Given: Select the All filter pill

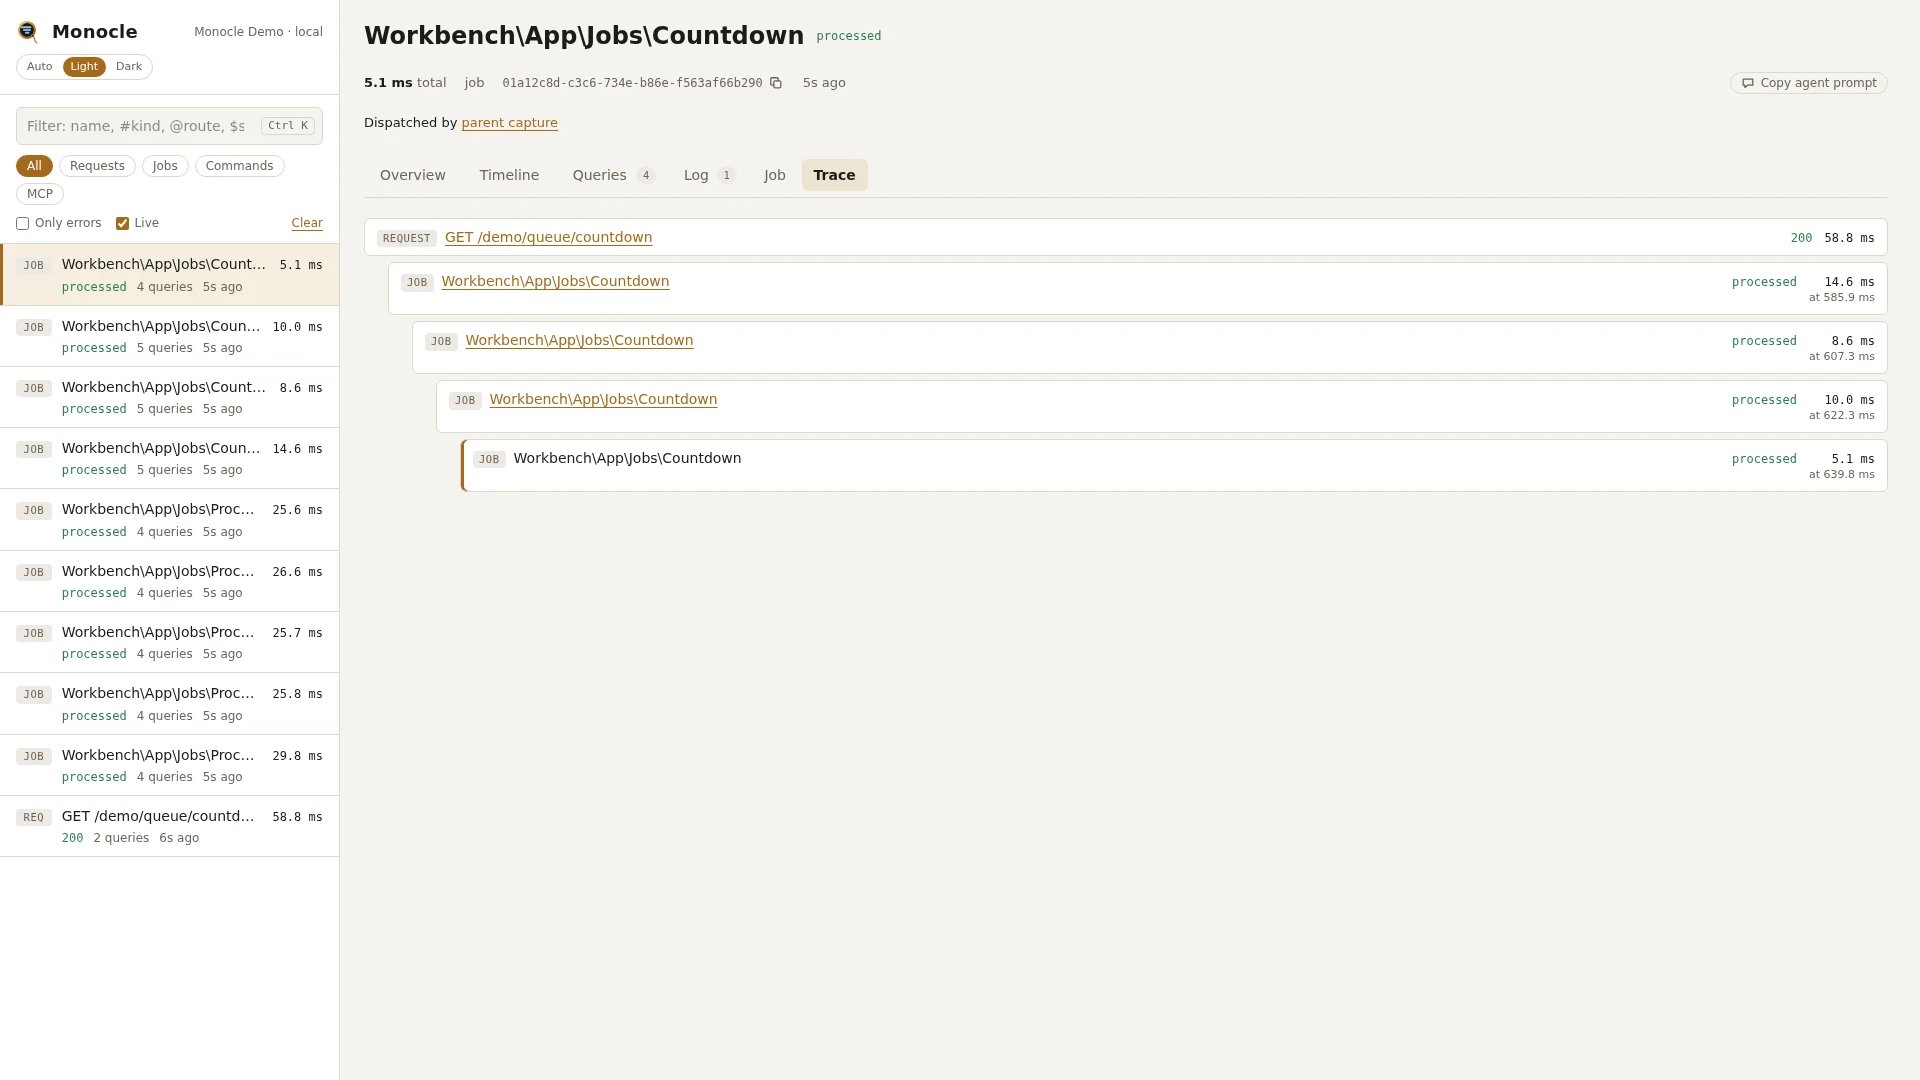Looking at the screenshot, I should tap(34, 166).
